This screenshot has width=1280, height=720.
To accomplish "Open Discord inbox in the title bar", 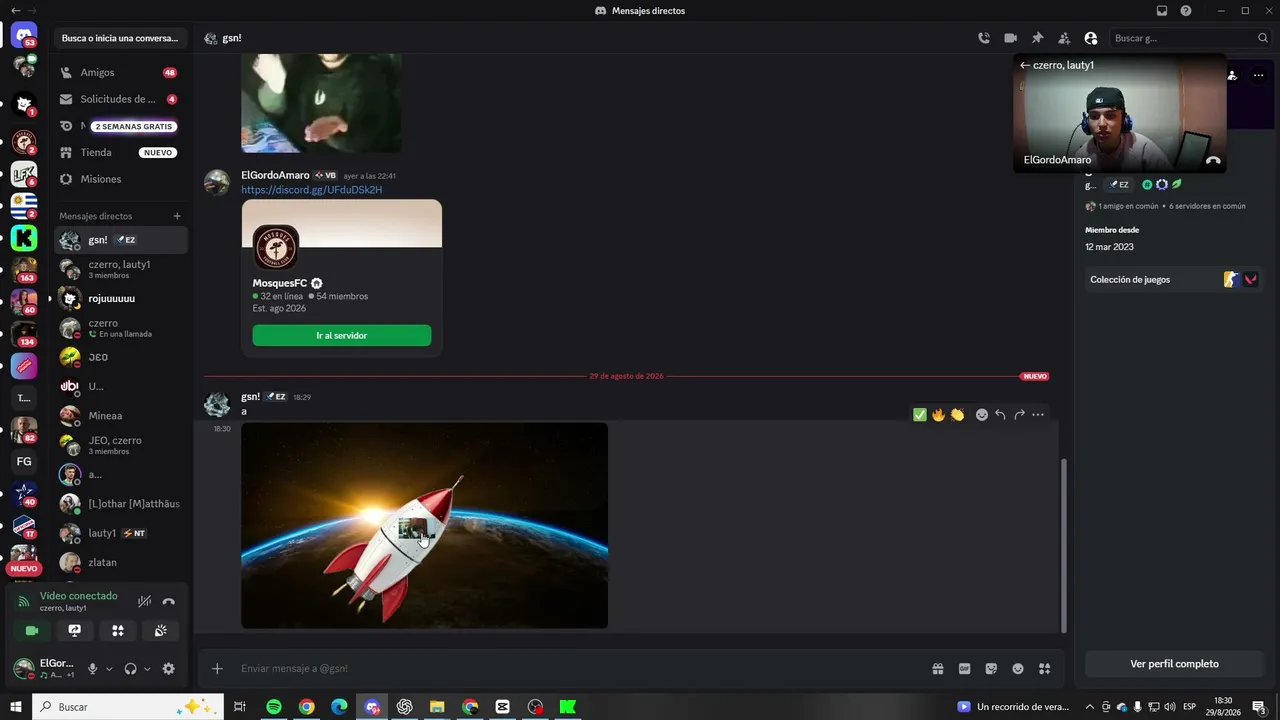I will [x=1162, y=11].
